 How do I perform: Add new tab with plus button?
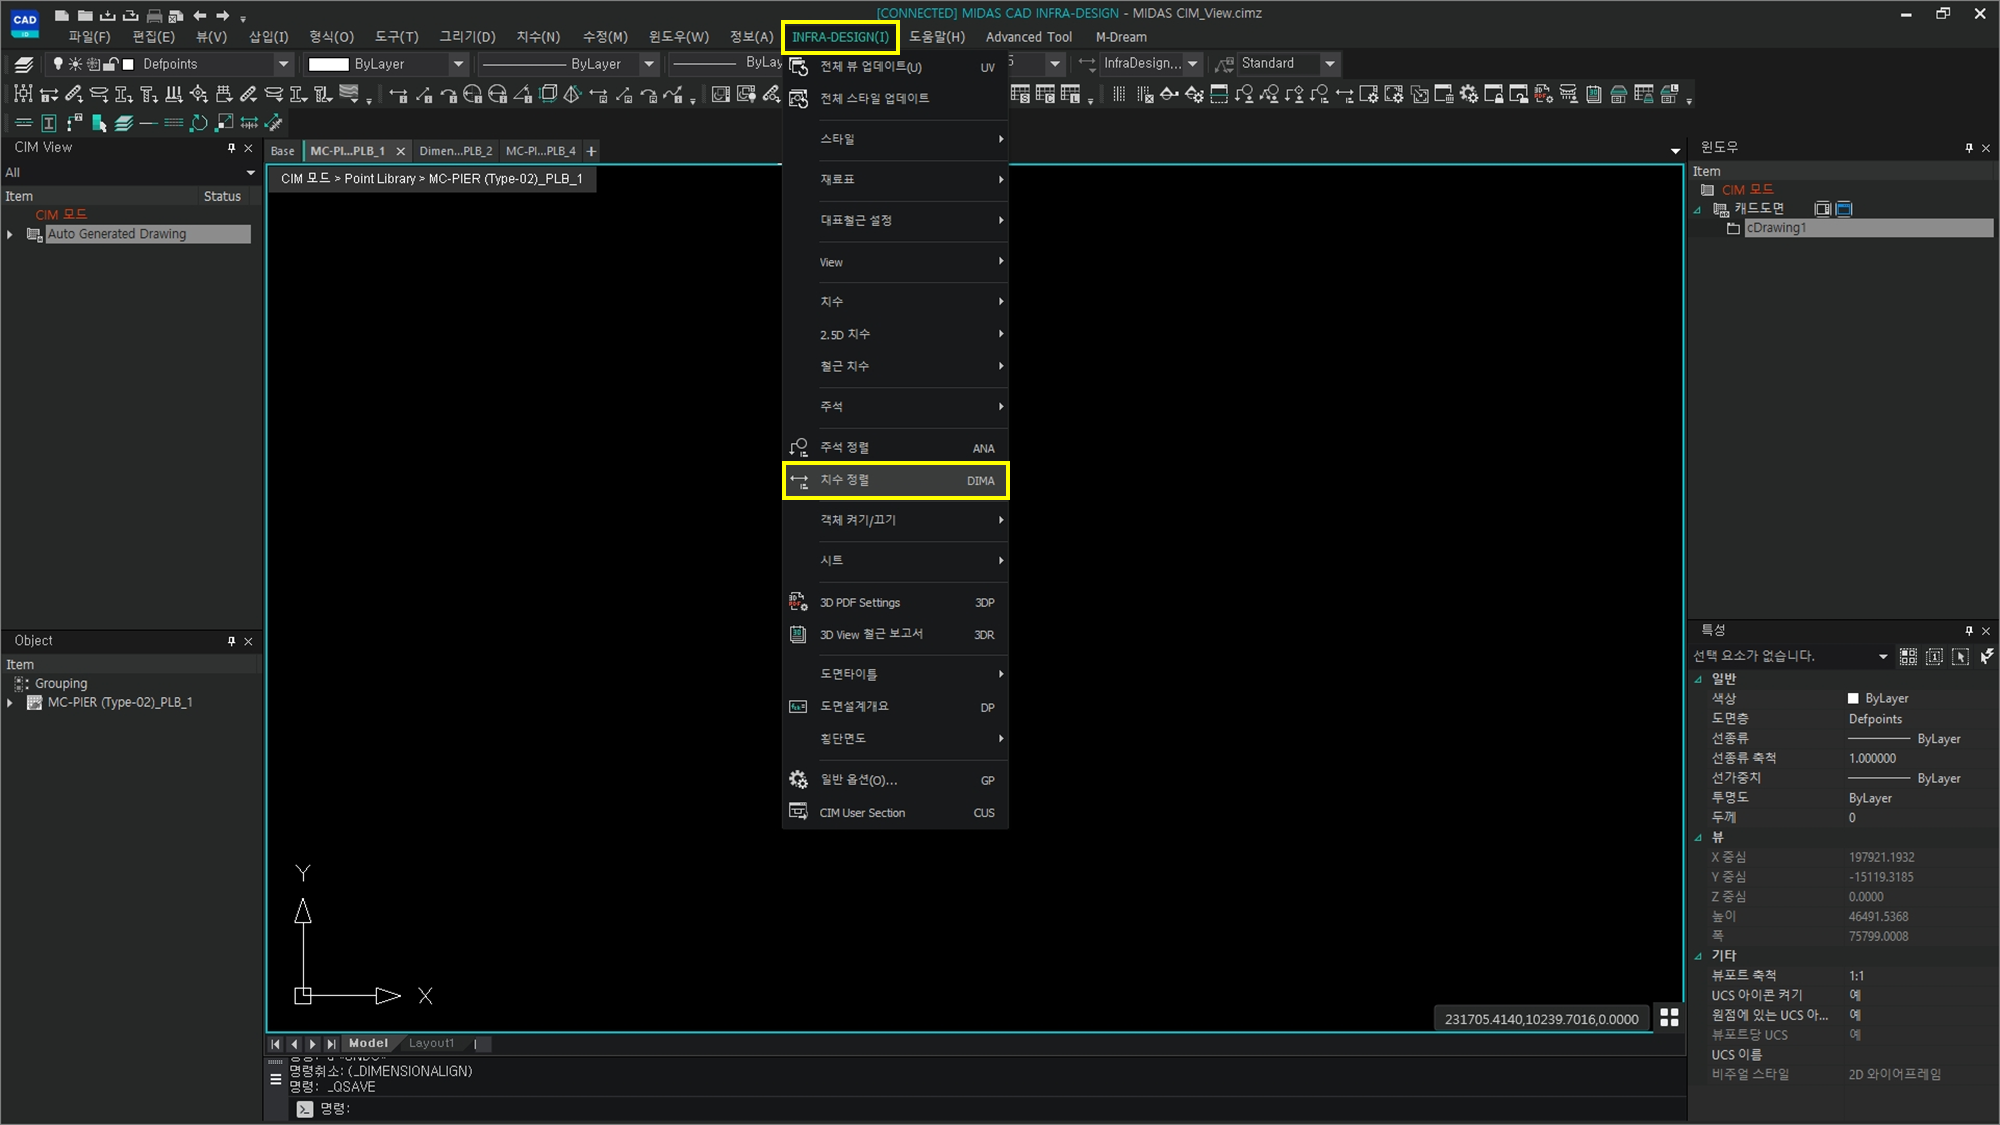[591, 151]
